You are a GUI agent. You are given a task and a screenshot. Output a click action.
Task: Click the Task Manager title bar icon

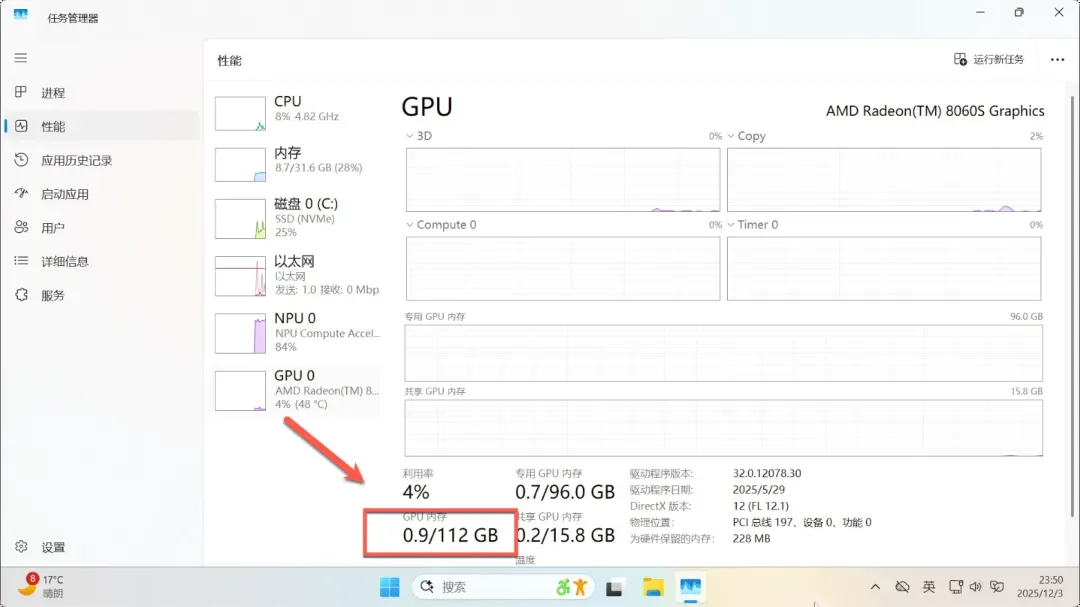(x=21, y=15)
